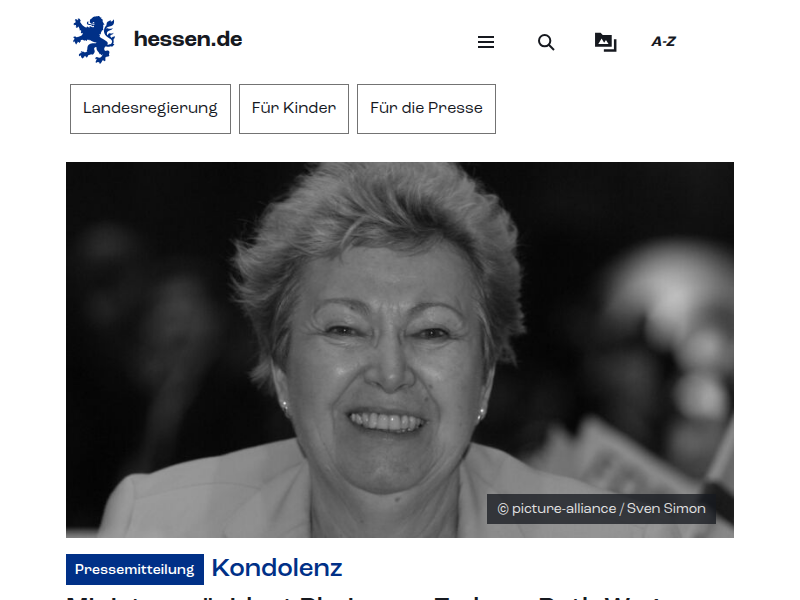Click the picture-alliance agency name

click(x=564, y=509)
